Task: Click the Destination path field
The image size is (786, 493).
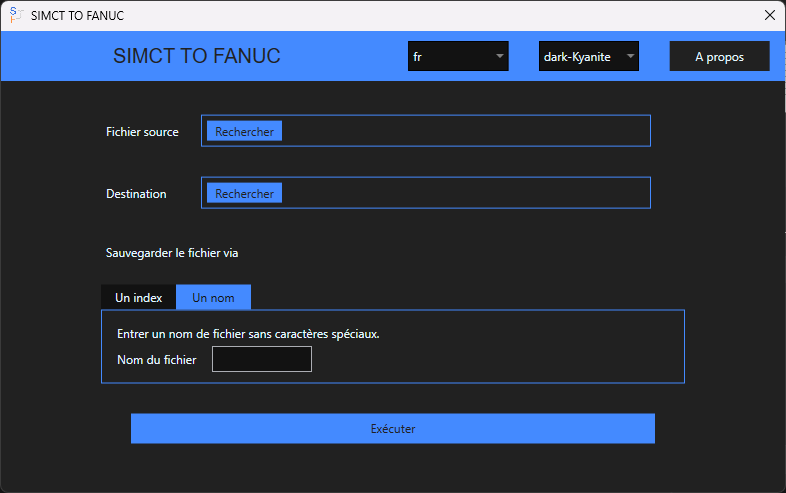Action: pos(426,193)
